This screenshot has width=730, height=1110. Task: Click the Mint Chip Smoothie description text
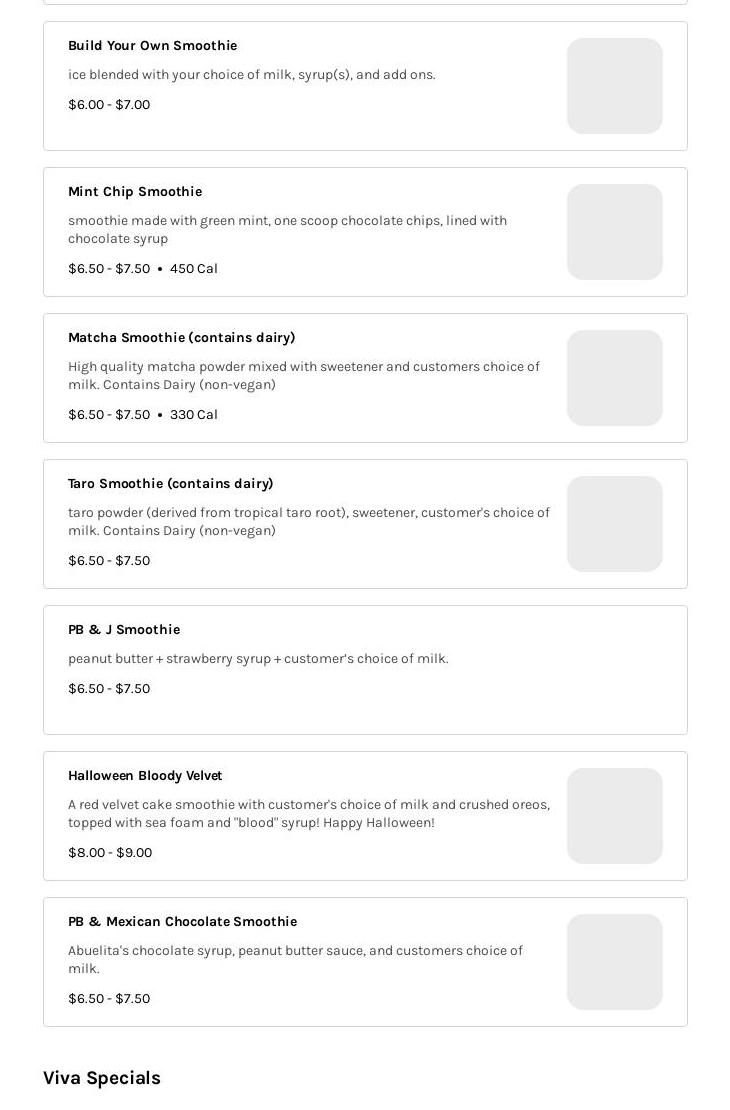click(287, 229)
